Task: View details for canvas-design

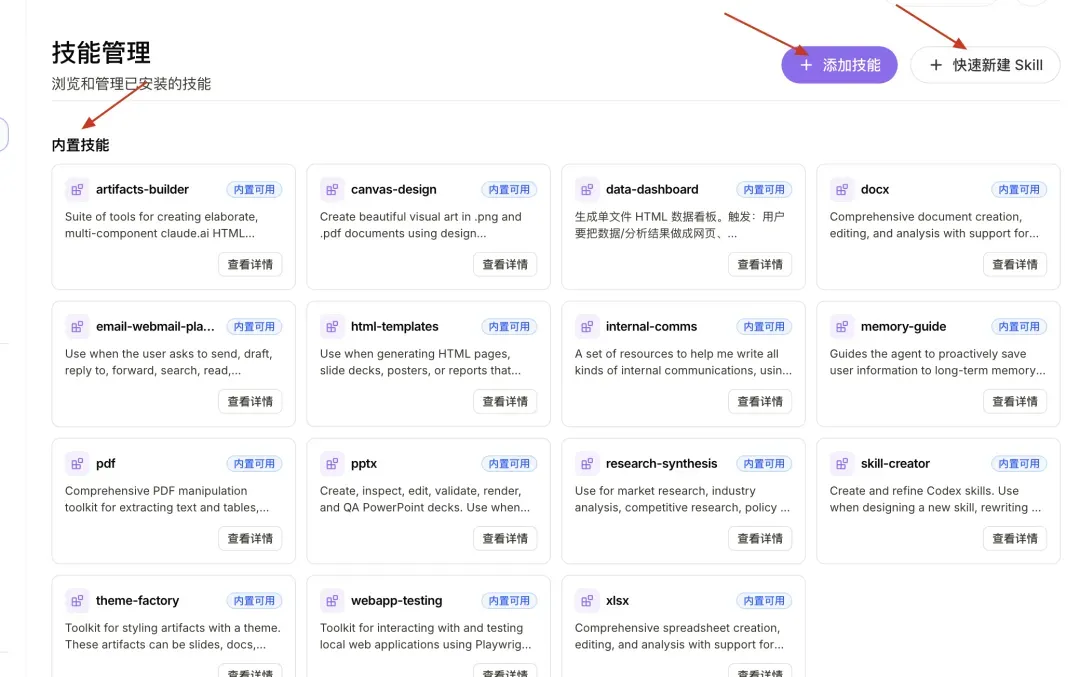Action: point(505,264)
